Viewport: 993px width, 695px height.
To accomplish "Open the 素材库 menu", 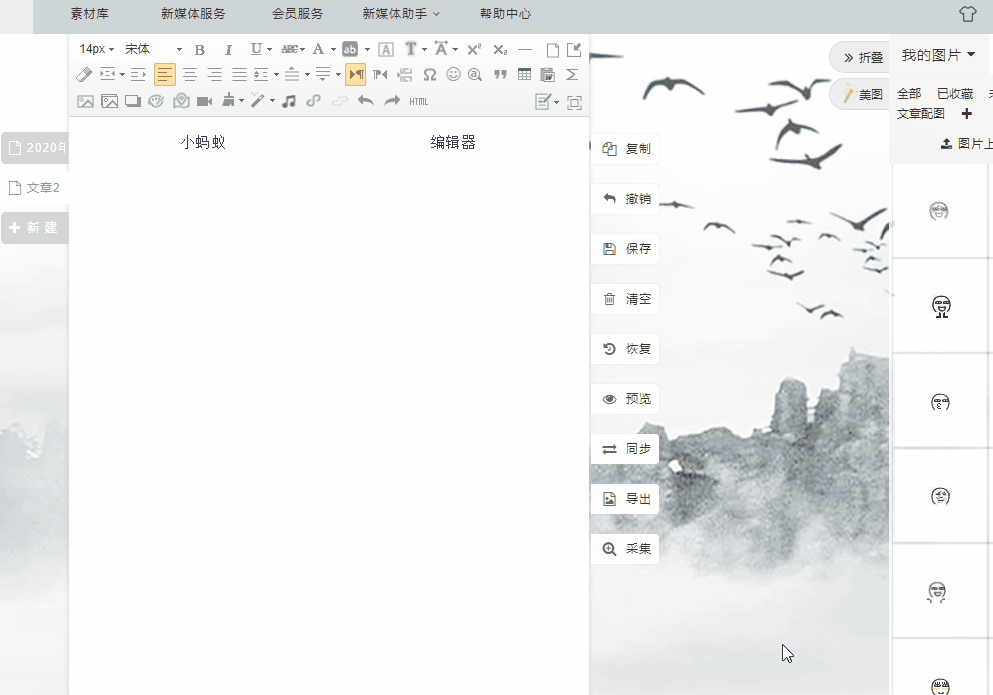I will pos(89,14).
